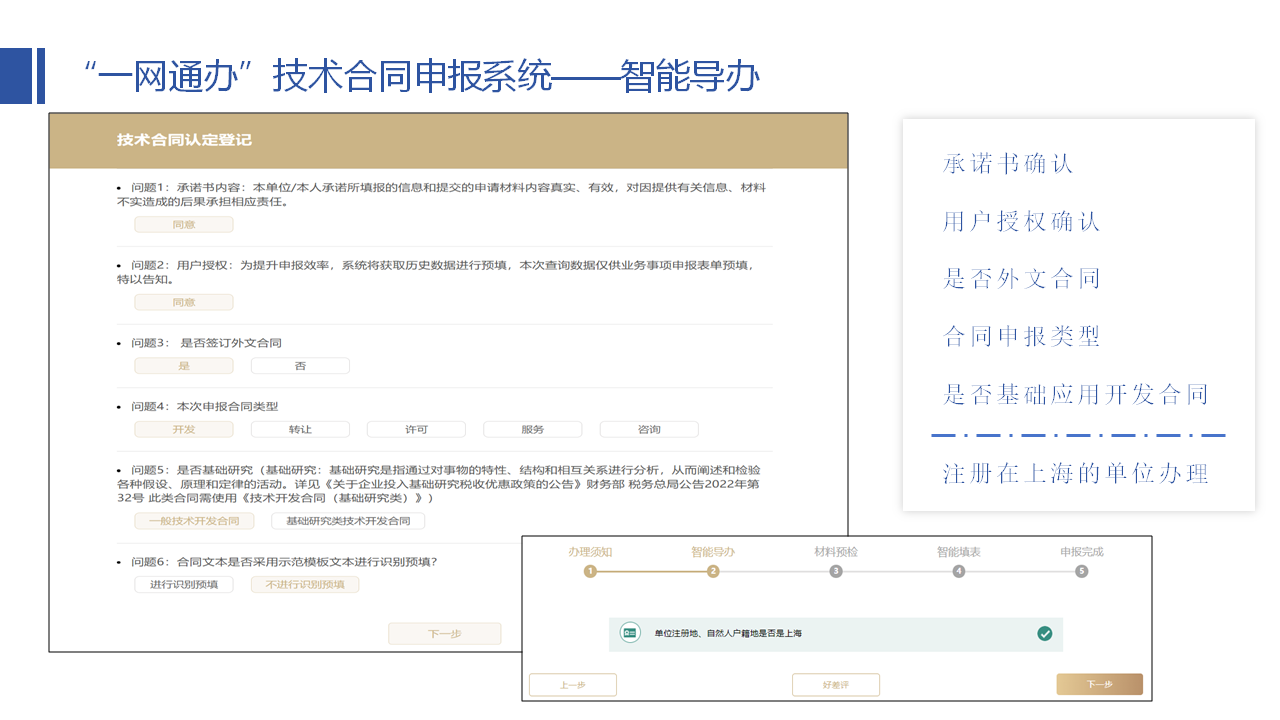Choose 转让 as the contract type
Viewport: 1280px width, 720px height.
click(x=300, y=429)
